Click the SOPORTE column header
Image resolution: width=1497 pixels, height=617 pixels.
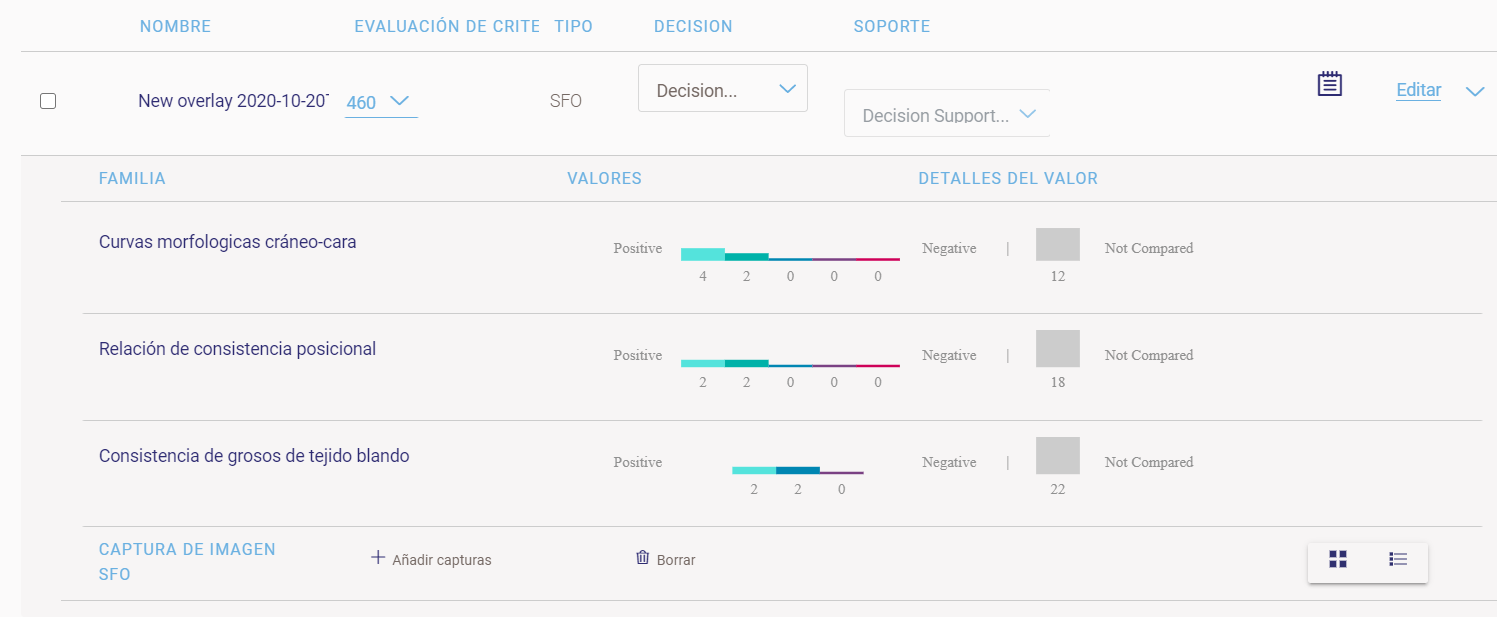click(892, 27)
